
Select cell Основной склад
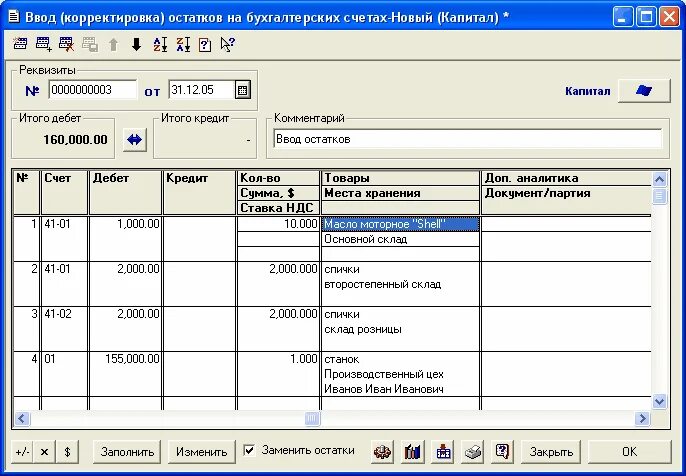click(x=400, y=239)
